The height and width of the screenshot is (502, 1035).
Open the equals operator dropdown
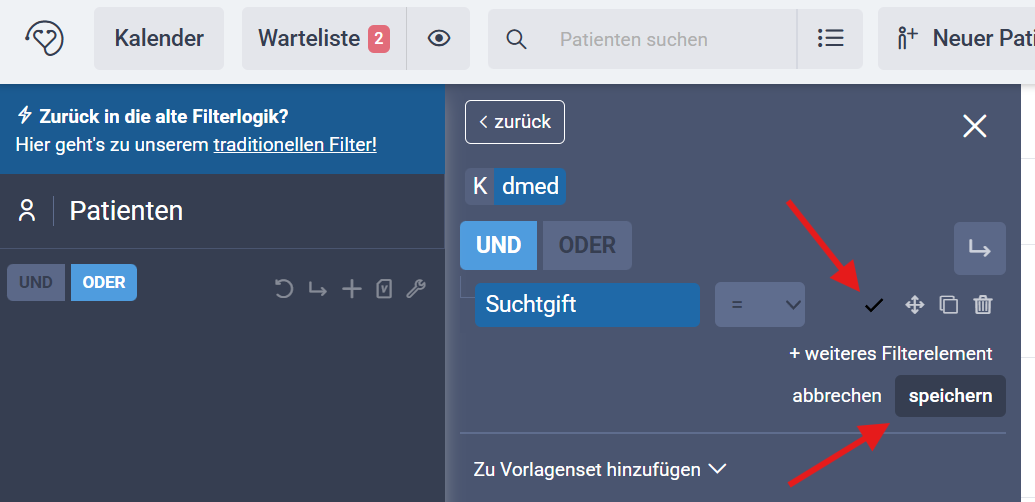coord(759,305)
